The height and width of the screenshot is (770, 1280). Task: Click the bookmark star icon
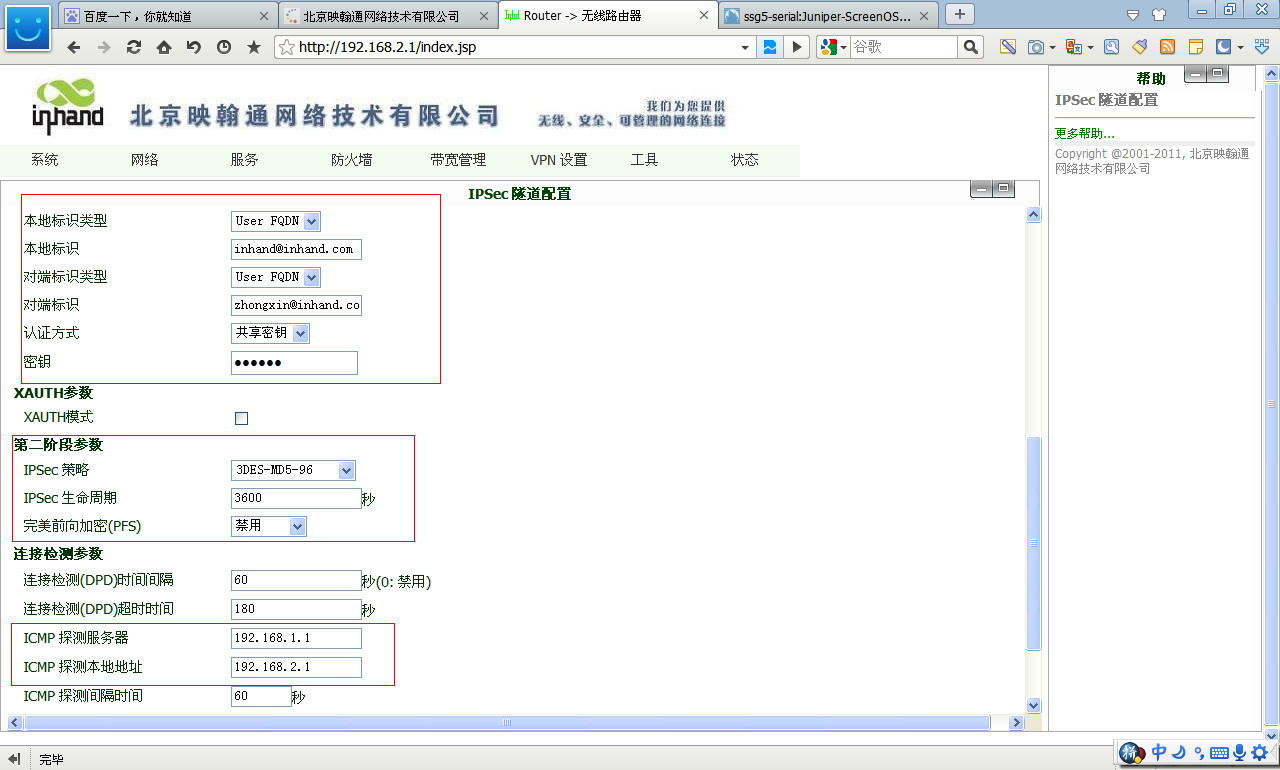click(253, 47)
